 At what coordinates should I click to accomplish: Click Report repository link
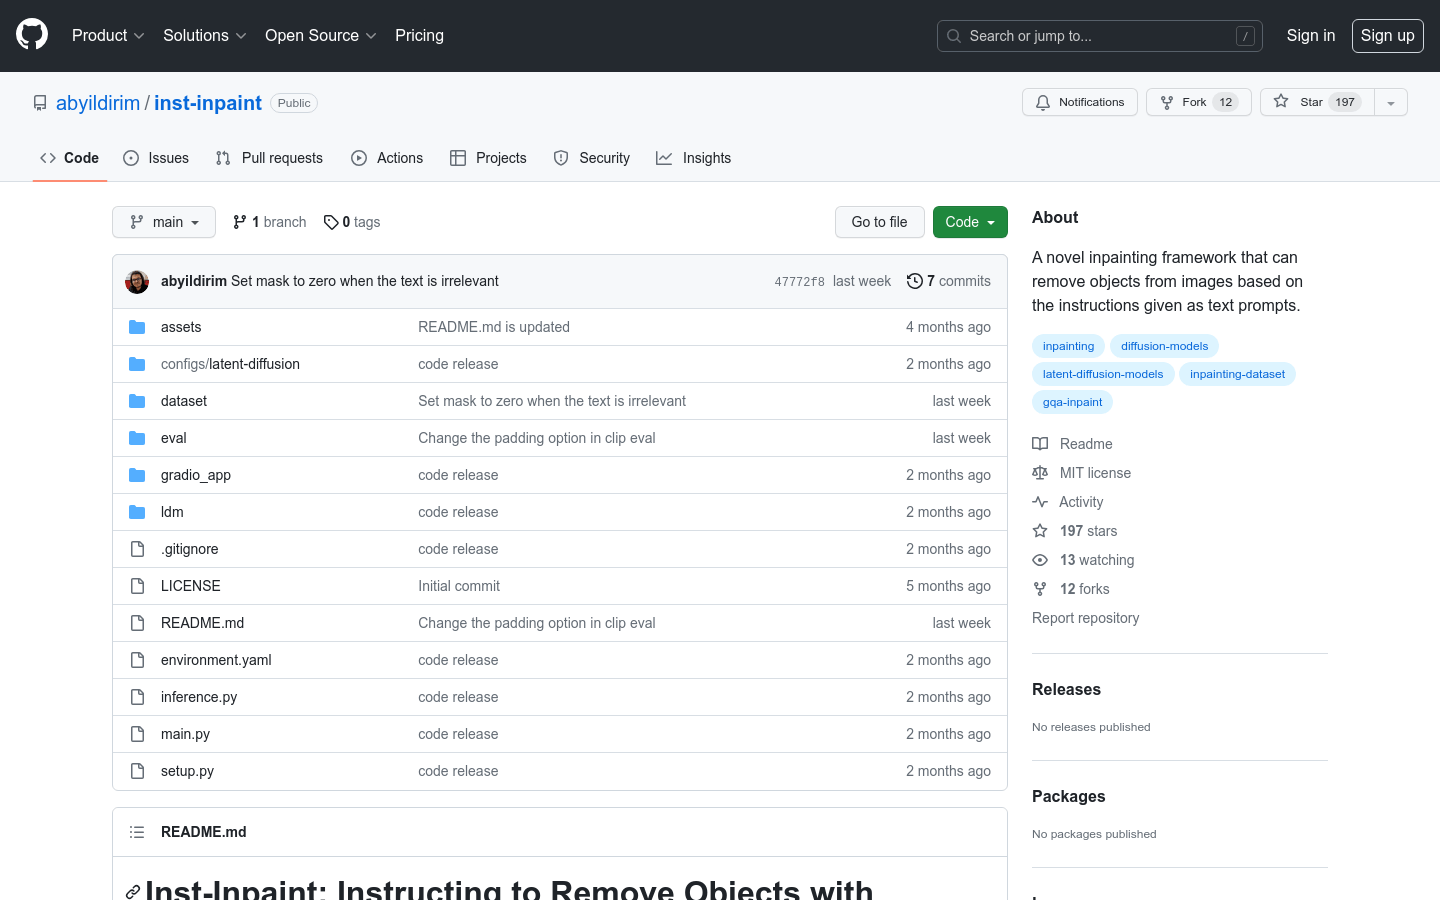1085,618
